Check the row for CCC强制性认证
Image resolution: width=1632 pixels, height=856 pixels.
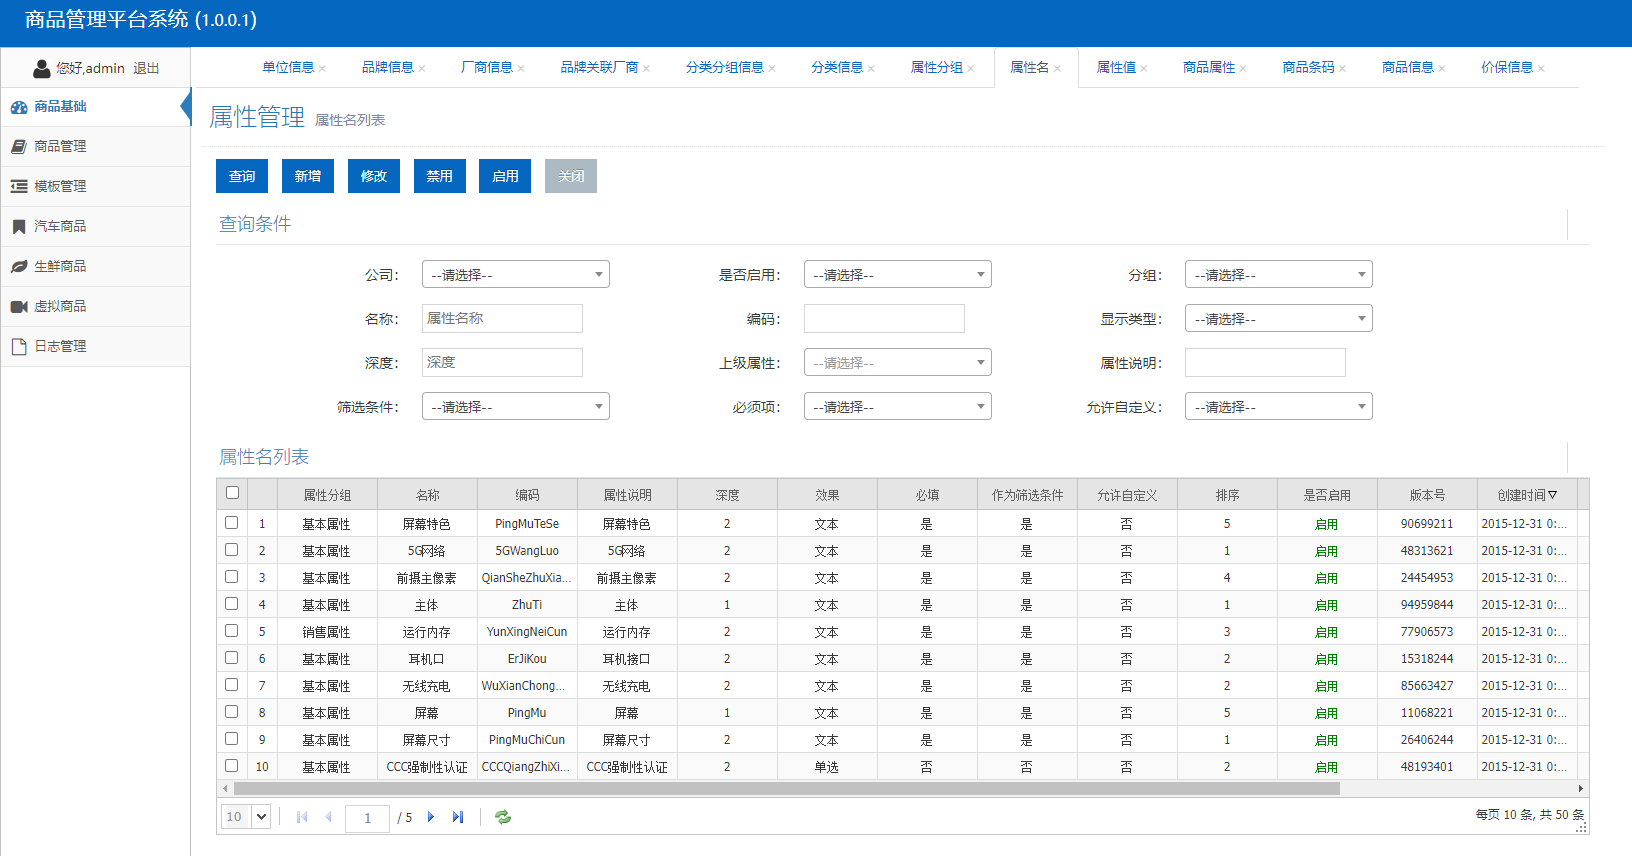pyautogui.click(x=232, y=766)
